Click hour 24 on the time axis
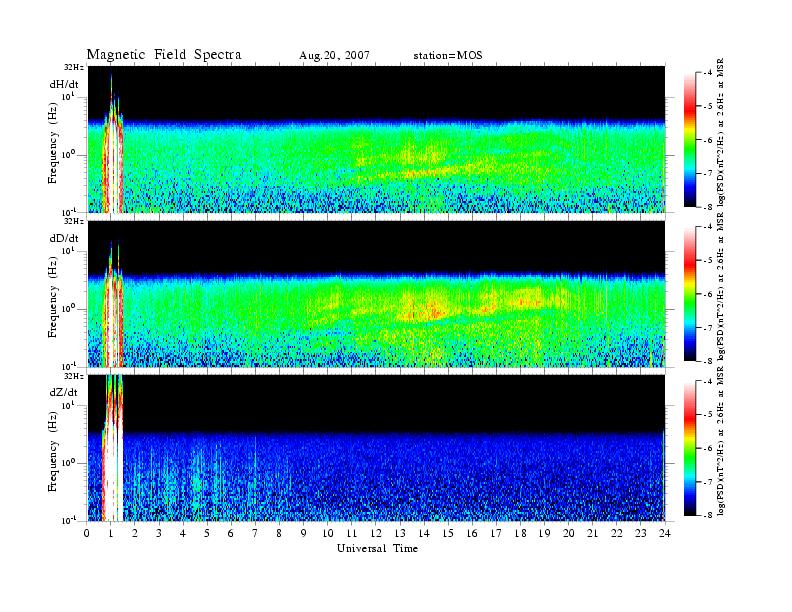Screen dimensions: 792x612 point(665,534)
